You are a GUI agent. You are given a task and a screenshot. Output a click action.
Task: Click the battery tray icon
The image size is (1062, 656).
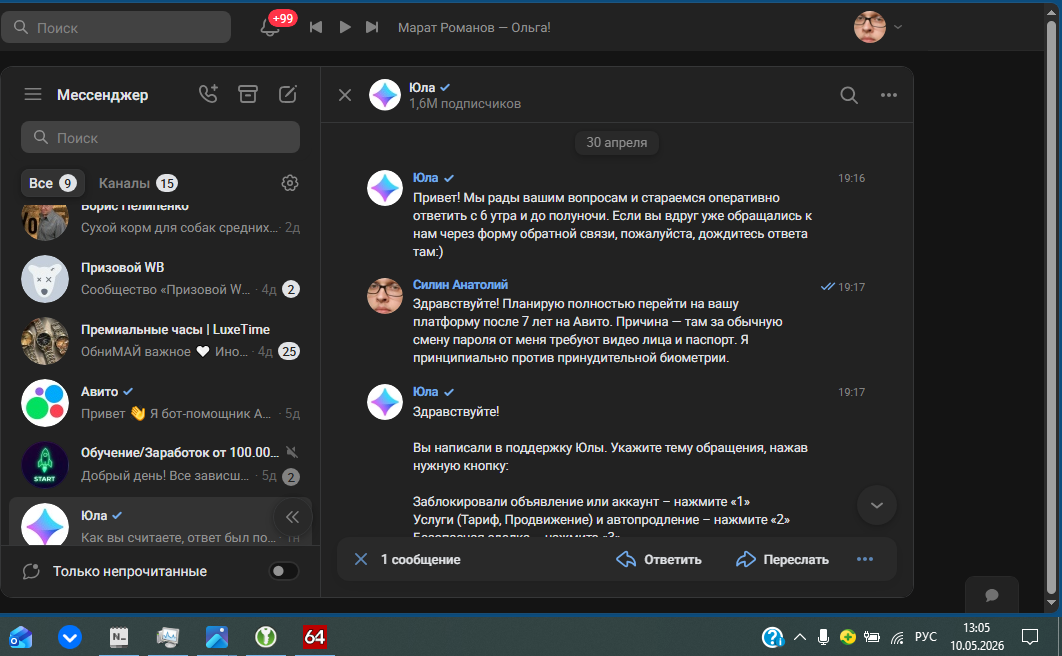pos(872,637)
